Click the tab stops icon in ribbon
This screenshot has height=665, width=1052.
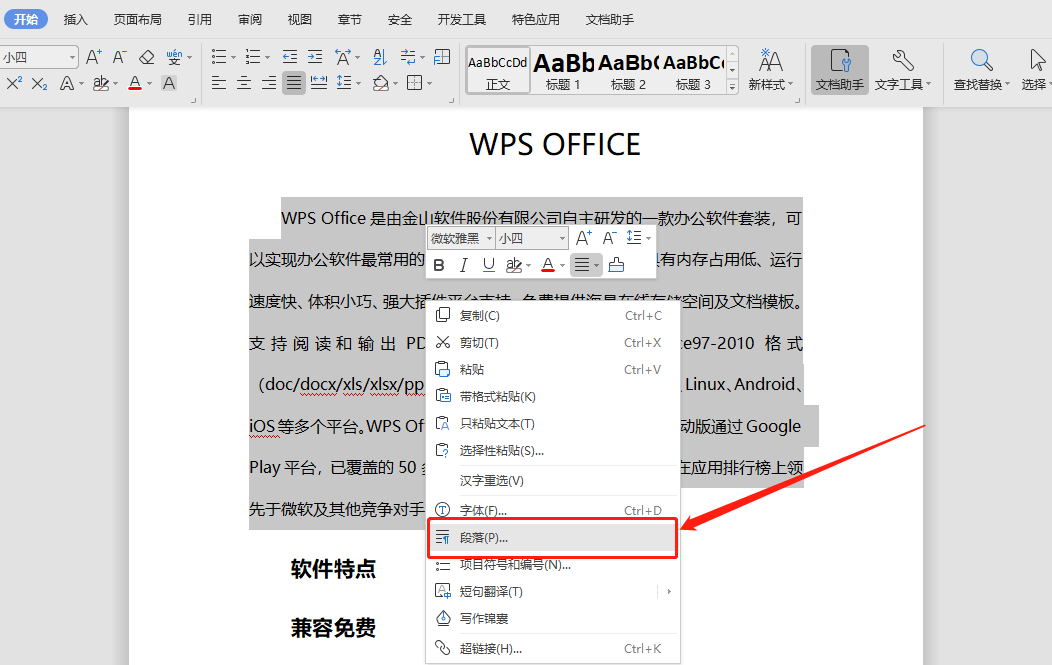point(442,57)
